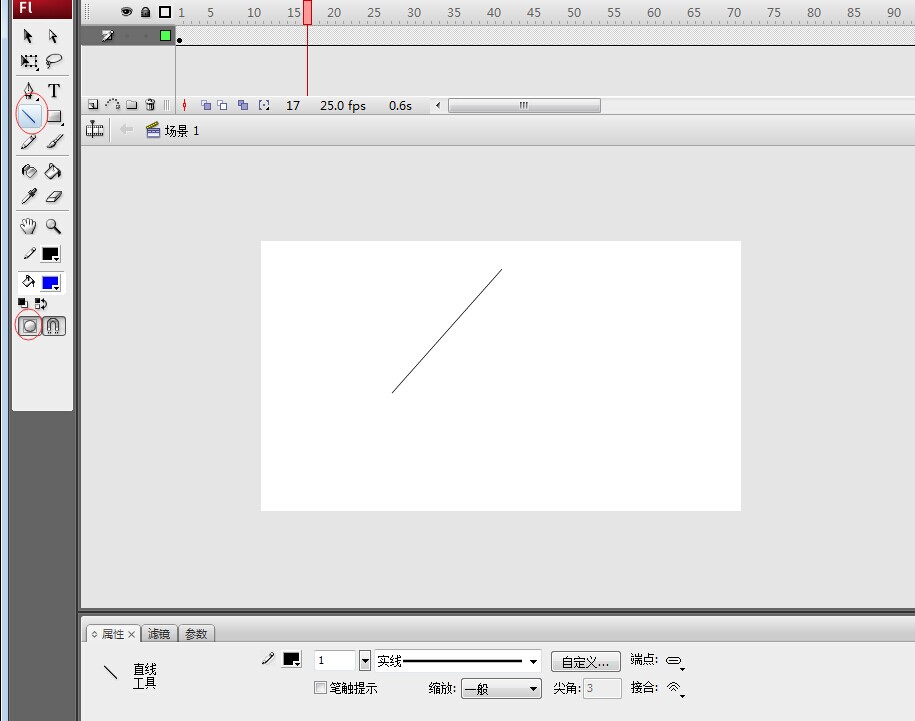This screenshot has width=915, height=721.
Task: Click the timeline scroll left arrow
Action: click(x=438, y=106)
